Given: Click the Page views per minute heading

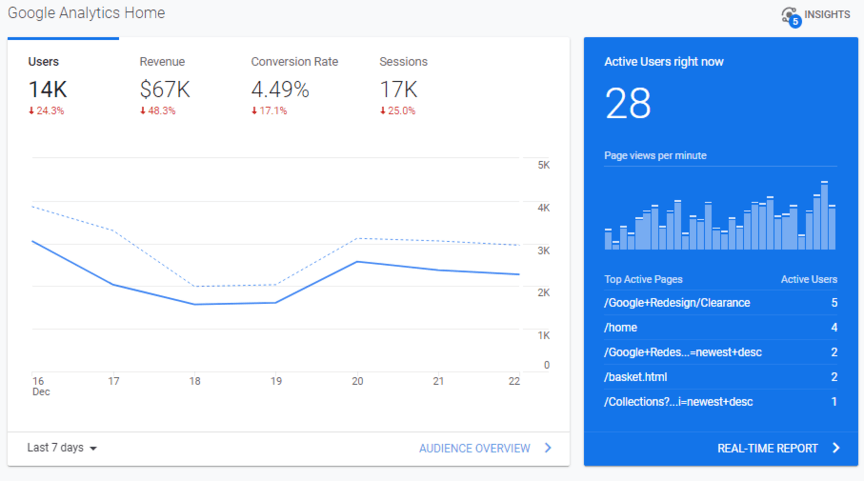Looking at the screenshot, I should pyautogui.click(x=655, y=155).
